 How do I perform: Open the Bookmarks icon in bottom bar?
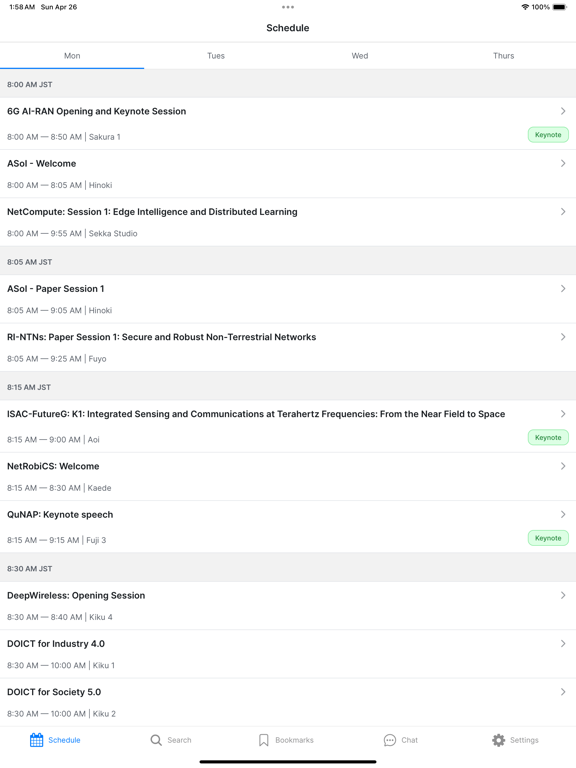click(x=264, y=740)
